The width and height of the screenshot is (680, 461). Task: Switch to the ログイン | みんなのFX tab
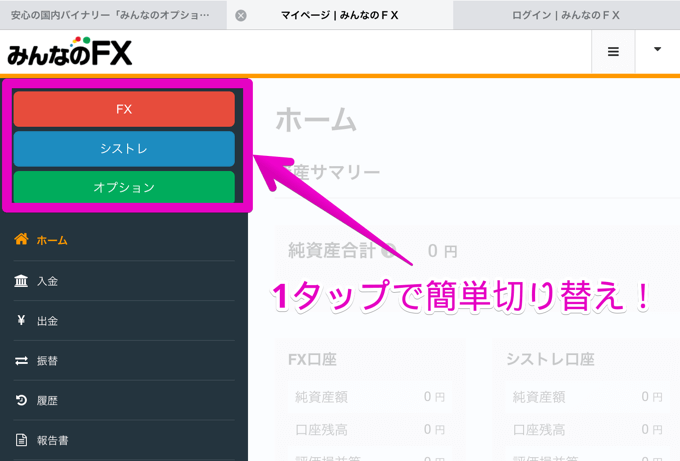566,15
